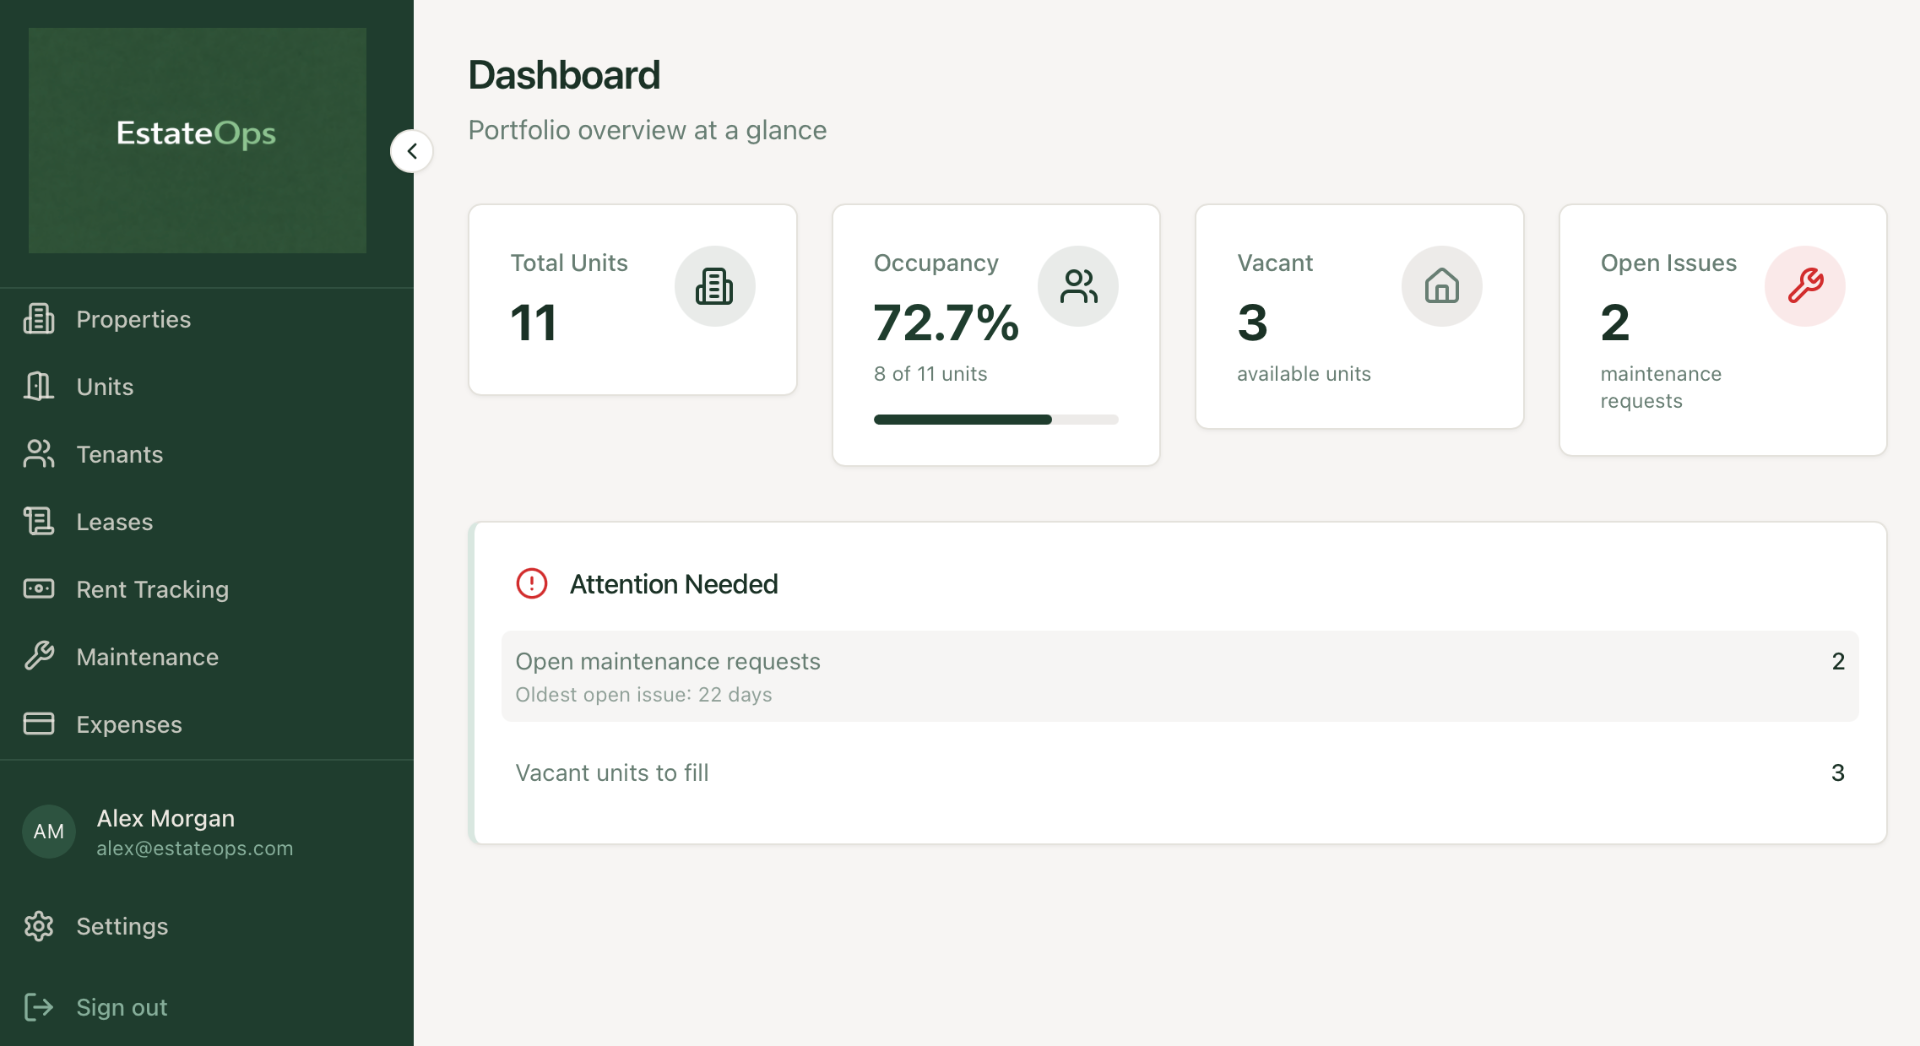The width and height of the screenshot is (1920, 1046).
Task: Go to the Units page label
Action: 105,386
